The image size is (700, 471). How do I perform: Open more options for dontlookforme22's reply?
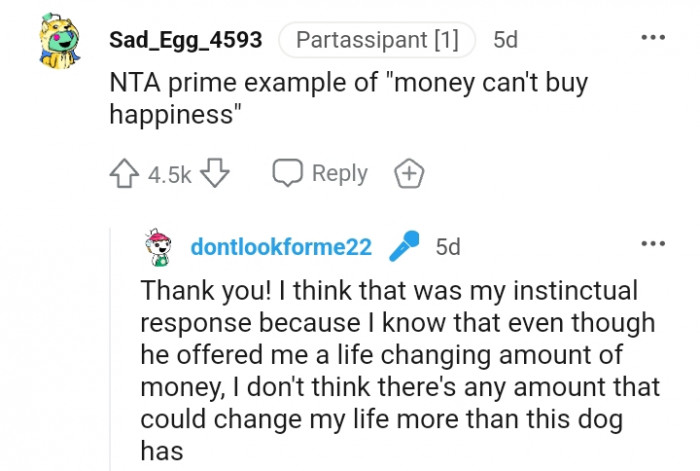pos(652,243)
